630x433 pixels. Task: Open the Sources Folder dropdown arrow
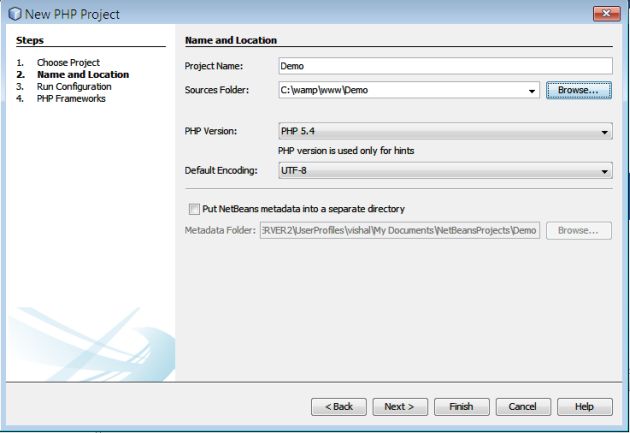point(532,91)
